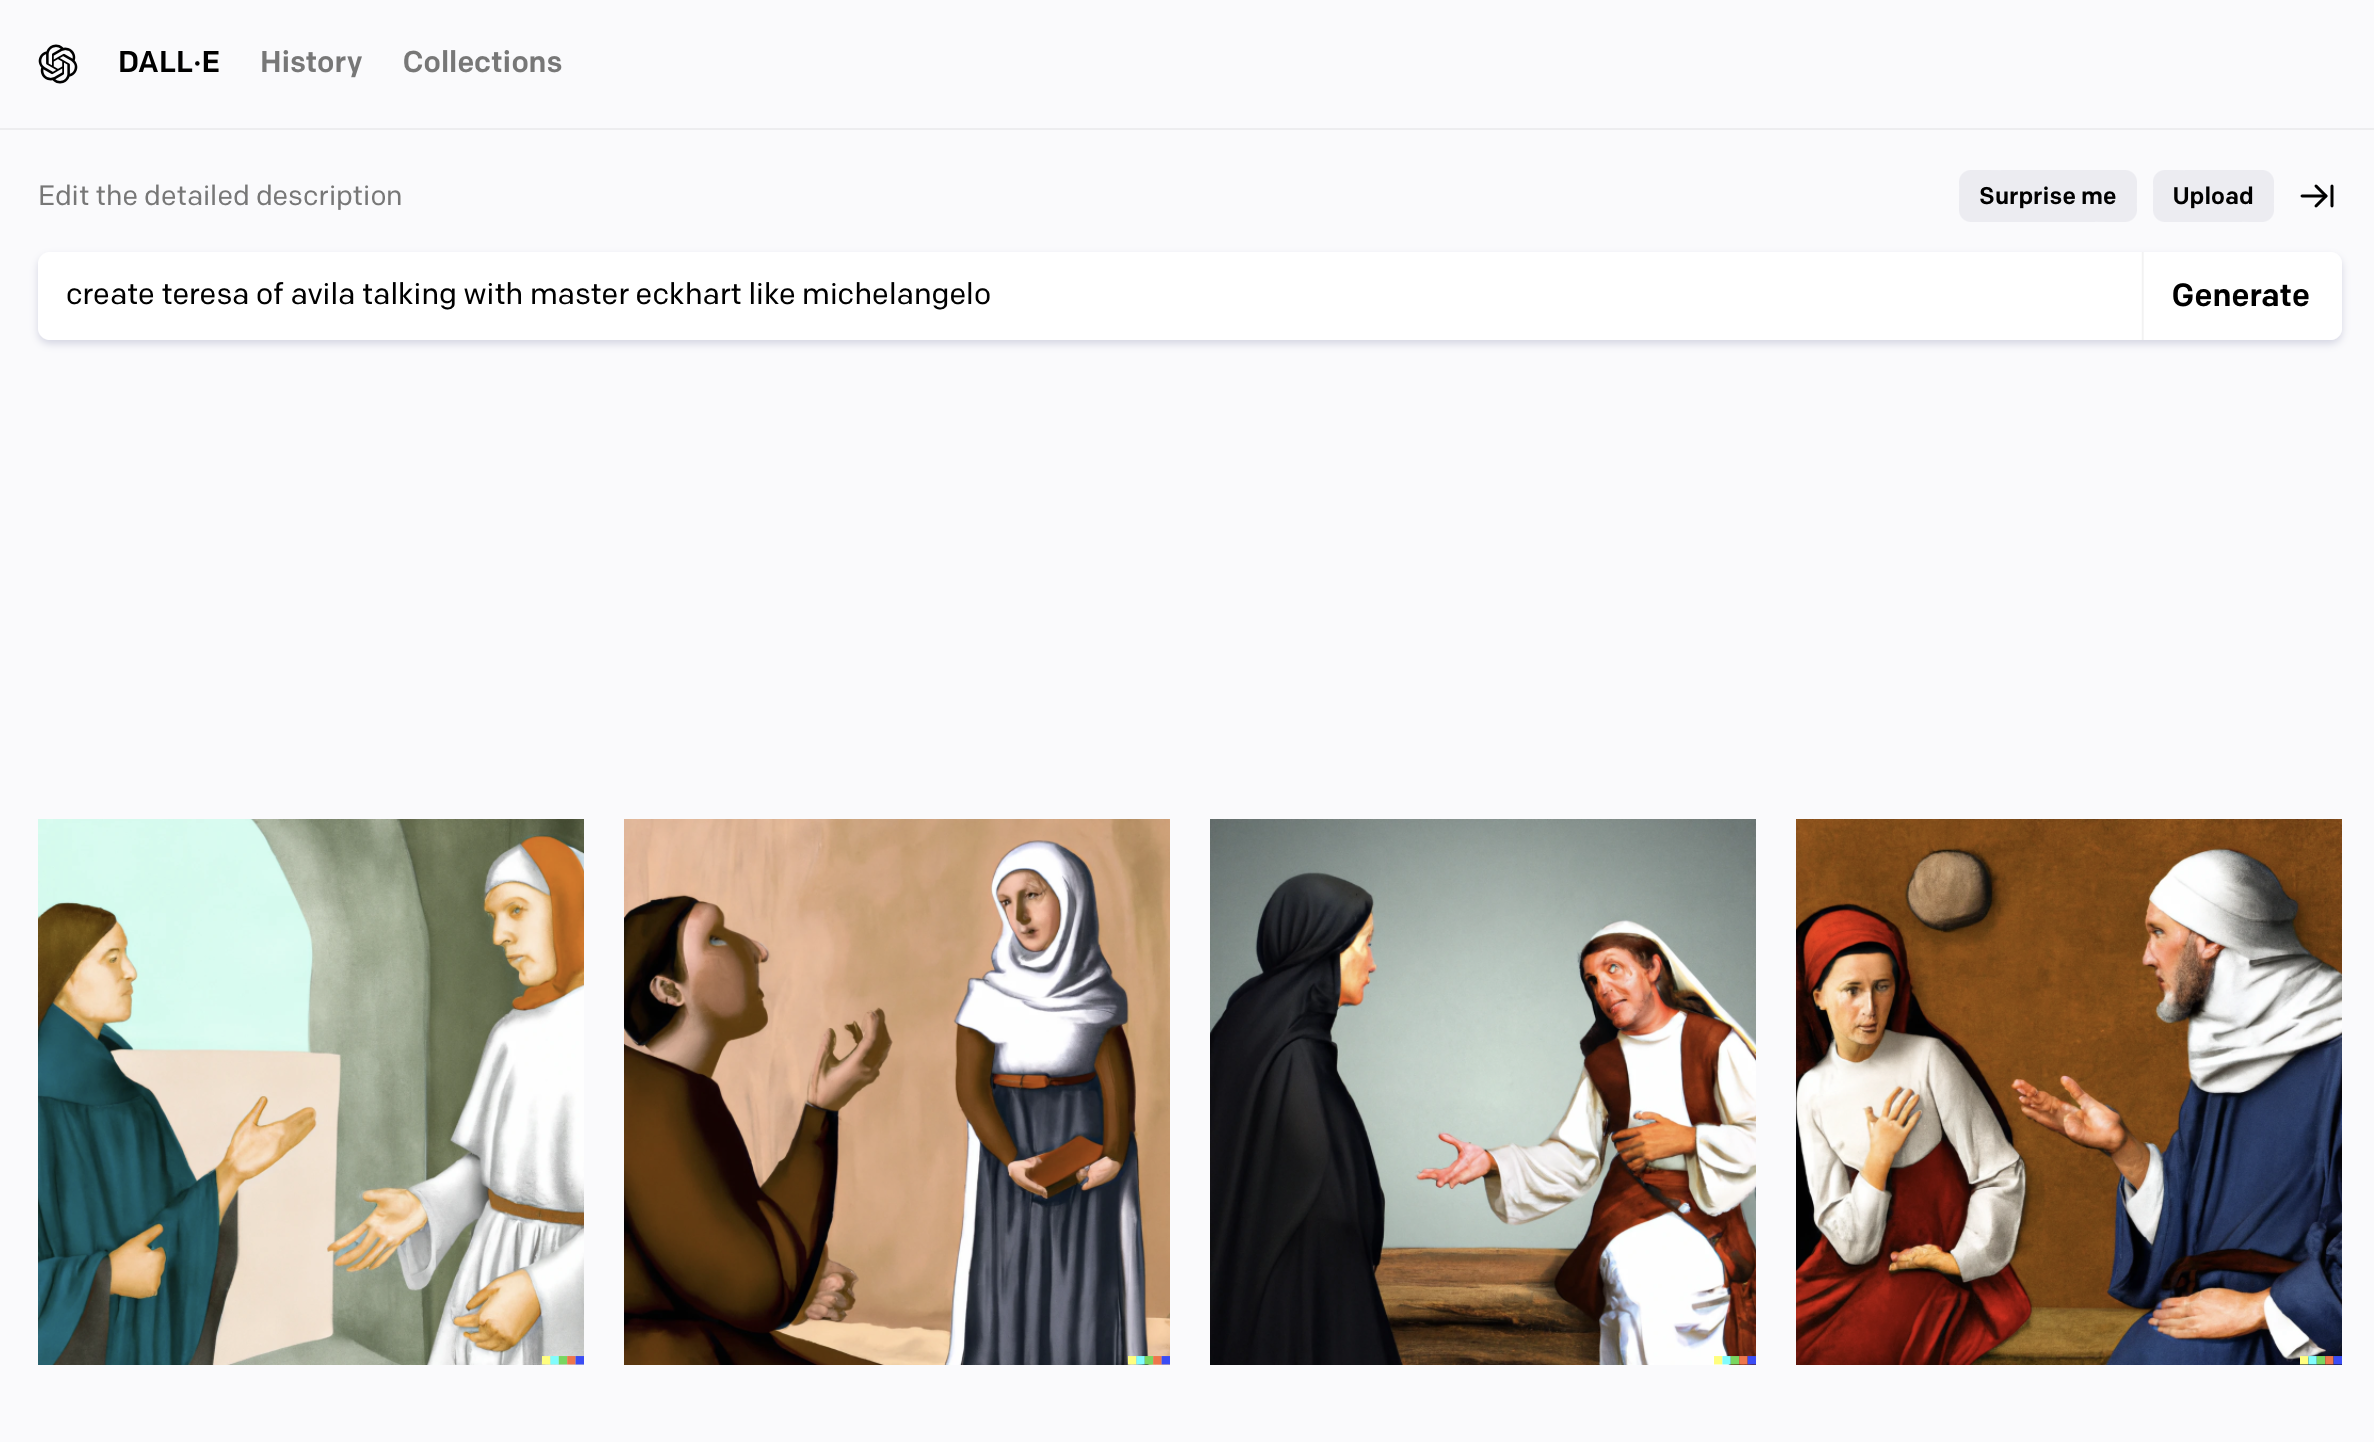Click color watermark on second generated image
The width and height of the screenshot is (2374, 1442).
coord(1149,1359)
